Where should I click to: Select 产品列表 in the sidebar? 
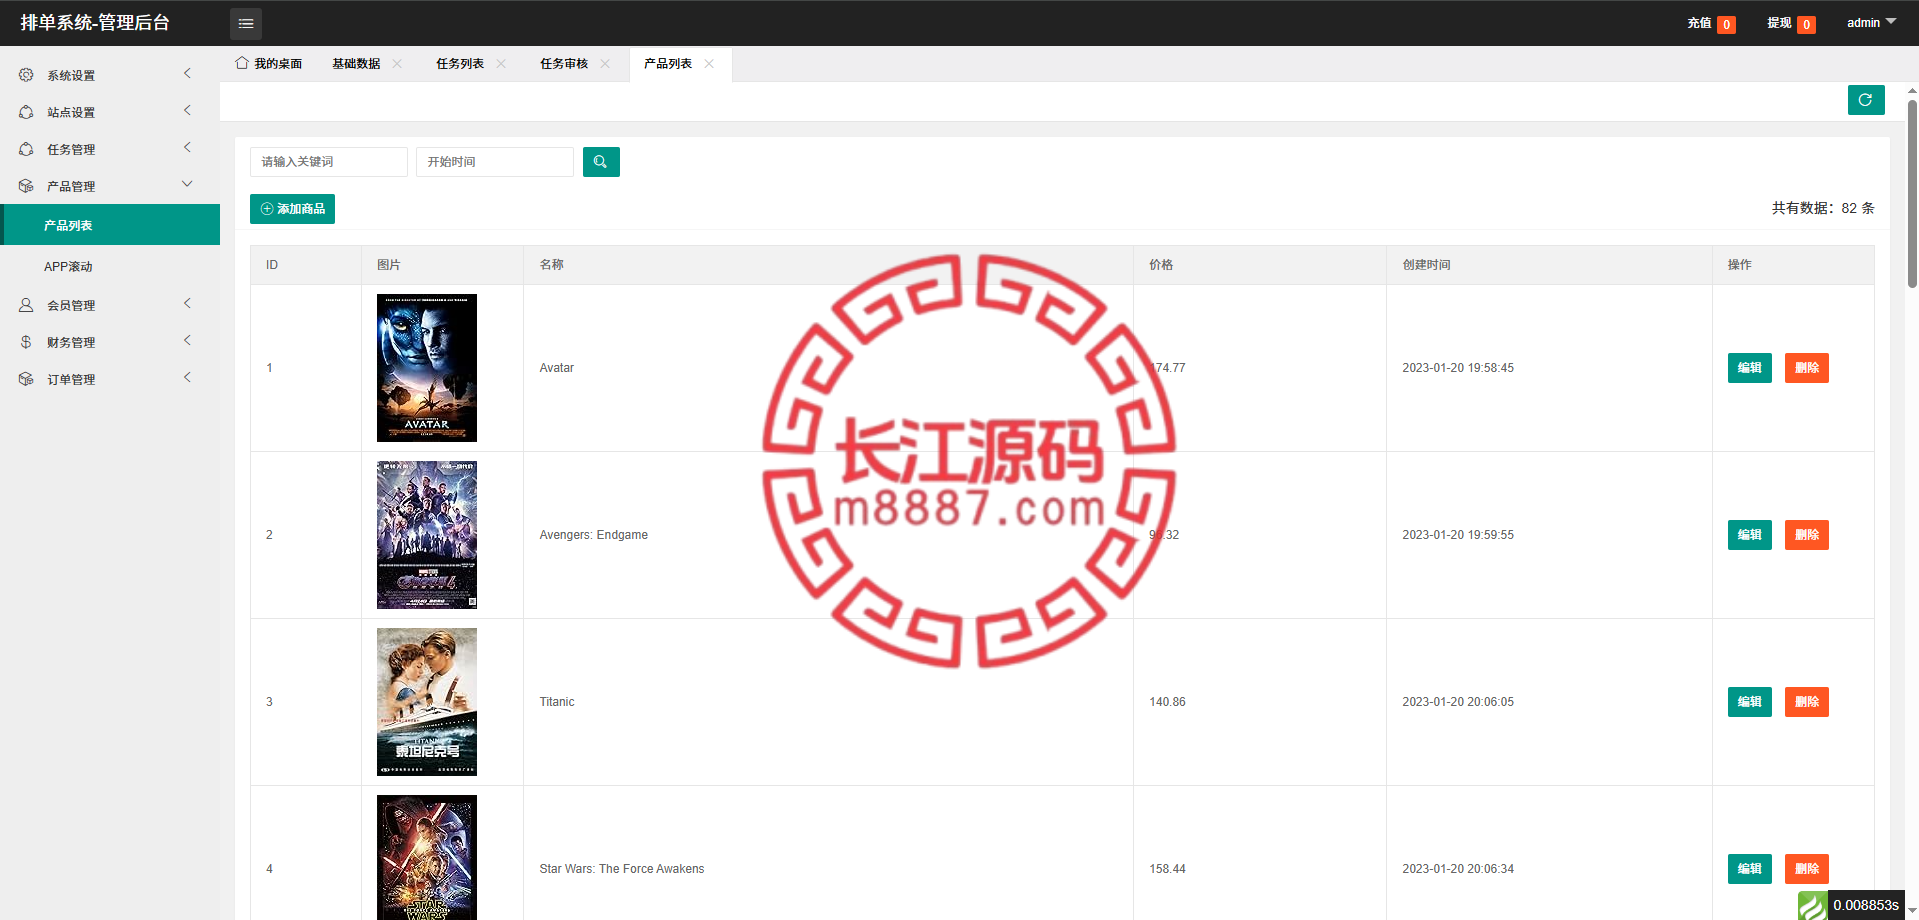[110, 225]
